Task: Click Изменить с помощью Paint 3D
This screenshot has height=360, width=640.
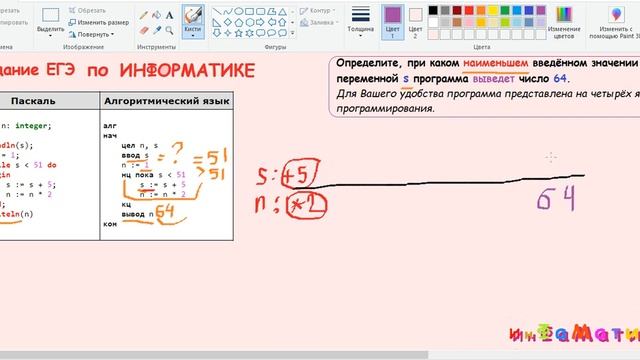Action: pos(614,23)
